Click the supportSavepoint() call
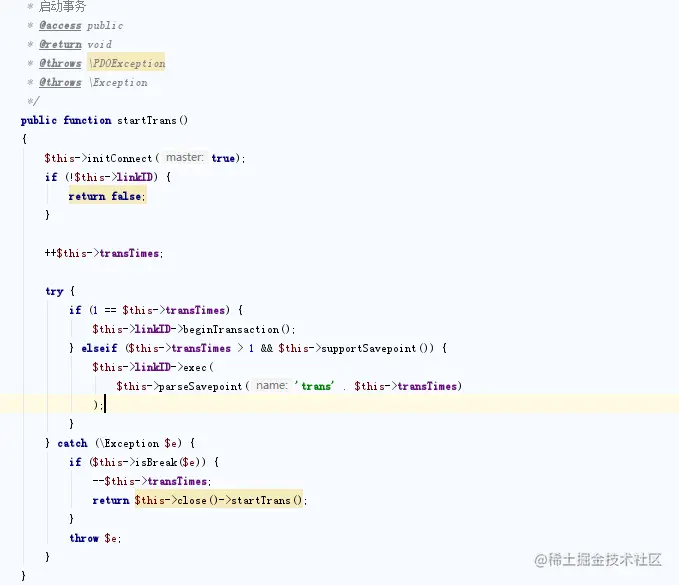Image resolution: width=679 pixels, height=585 pixels. click(x=377, y=348)
